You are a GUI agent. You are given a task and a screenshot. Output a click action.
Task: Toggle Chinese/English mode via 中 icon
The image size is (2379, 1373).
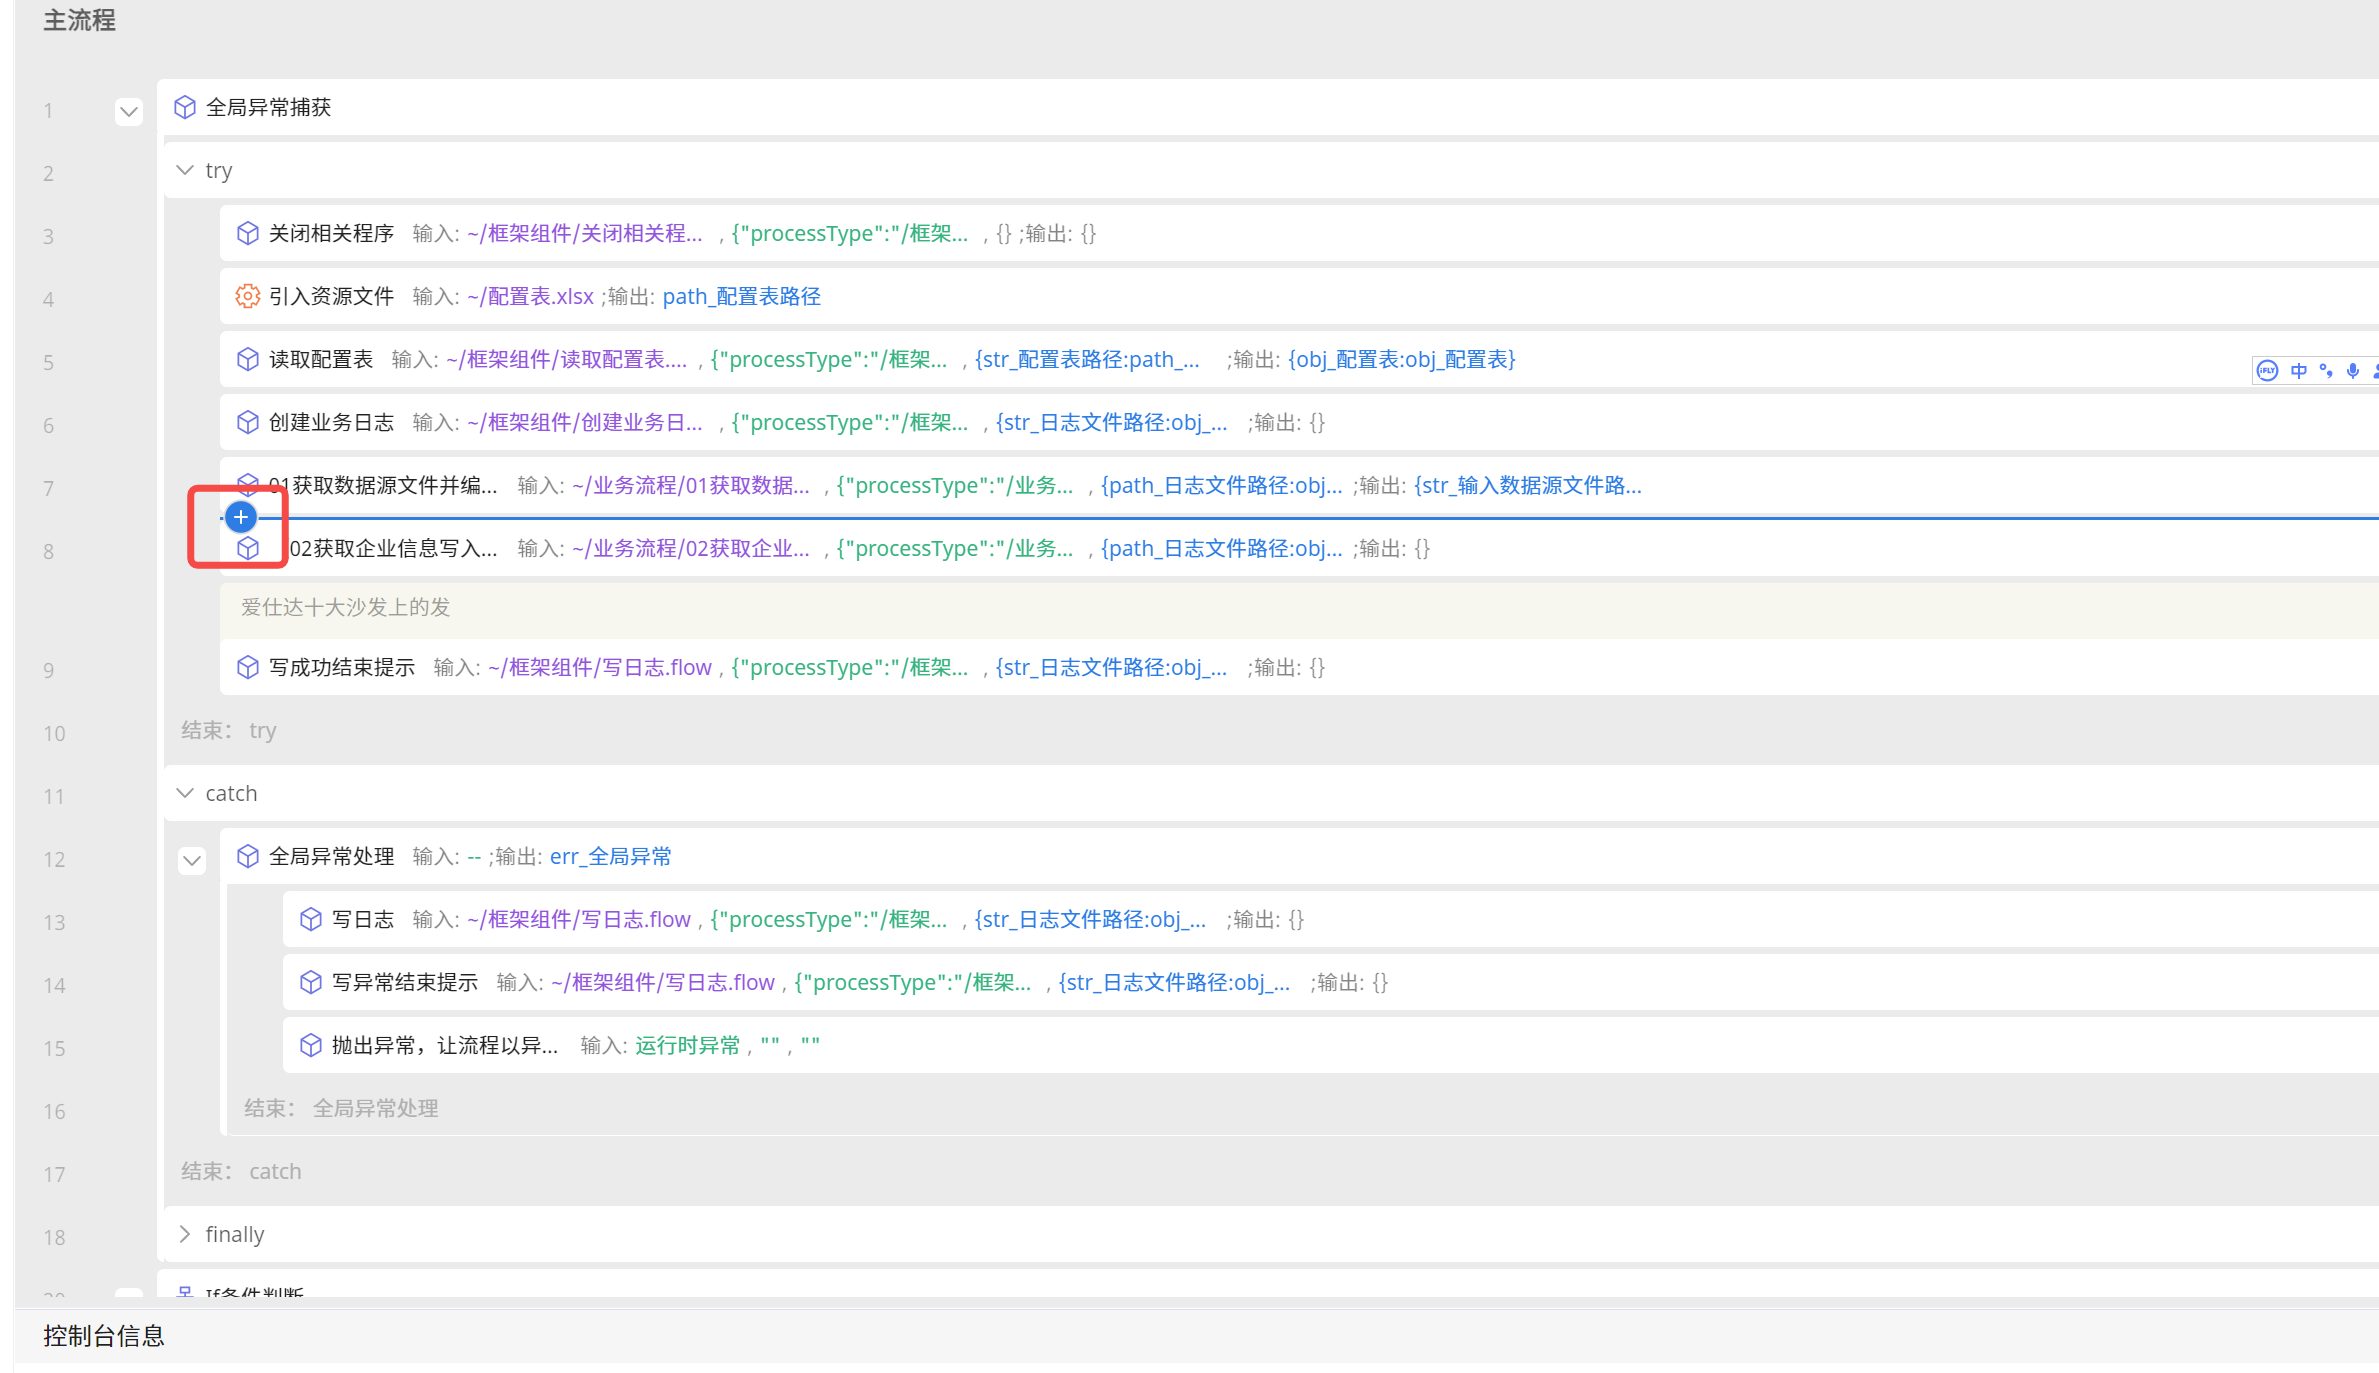2298,371
